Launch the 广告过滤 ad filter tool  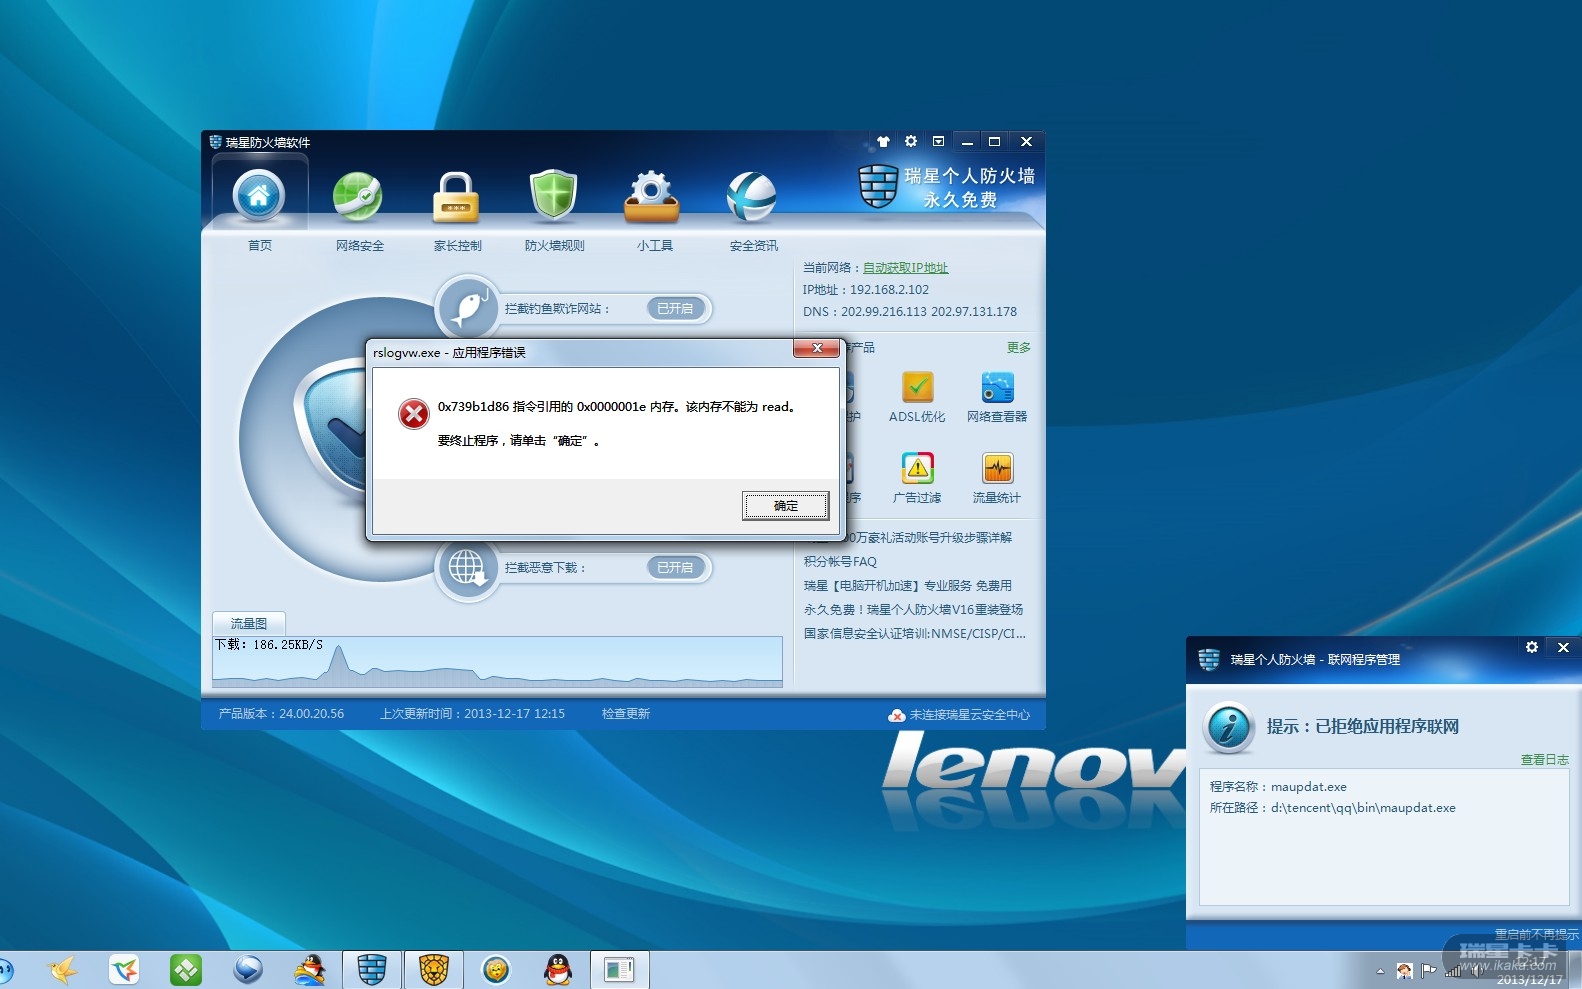pos(917,478)
